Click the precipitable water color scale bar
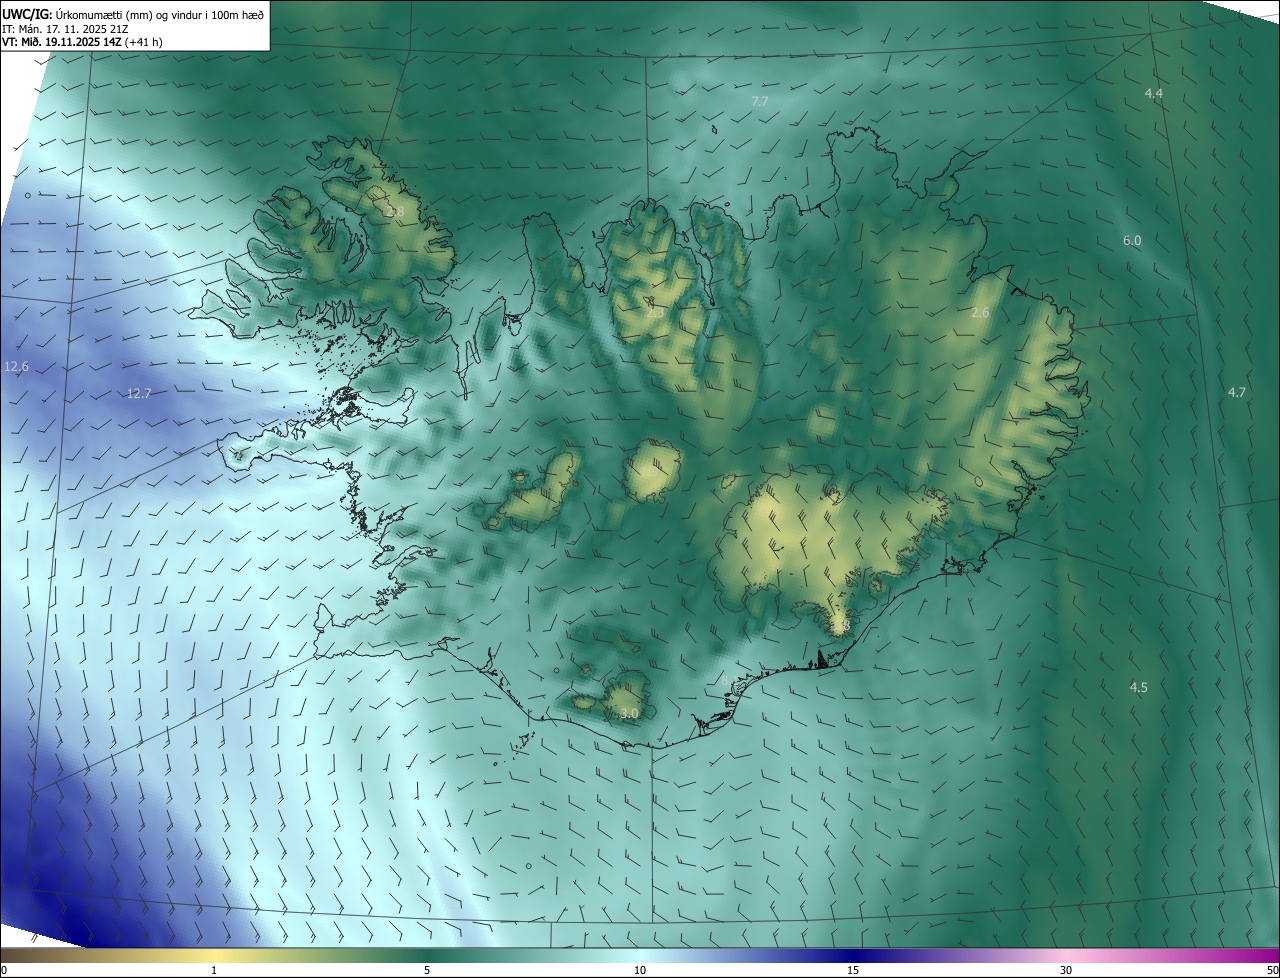The image size is (1280, 978). 640,955
